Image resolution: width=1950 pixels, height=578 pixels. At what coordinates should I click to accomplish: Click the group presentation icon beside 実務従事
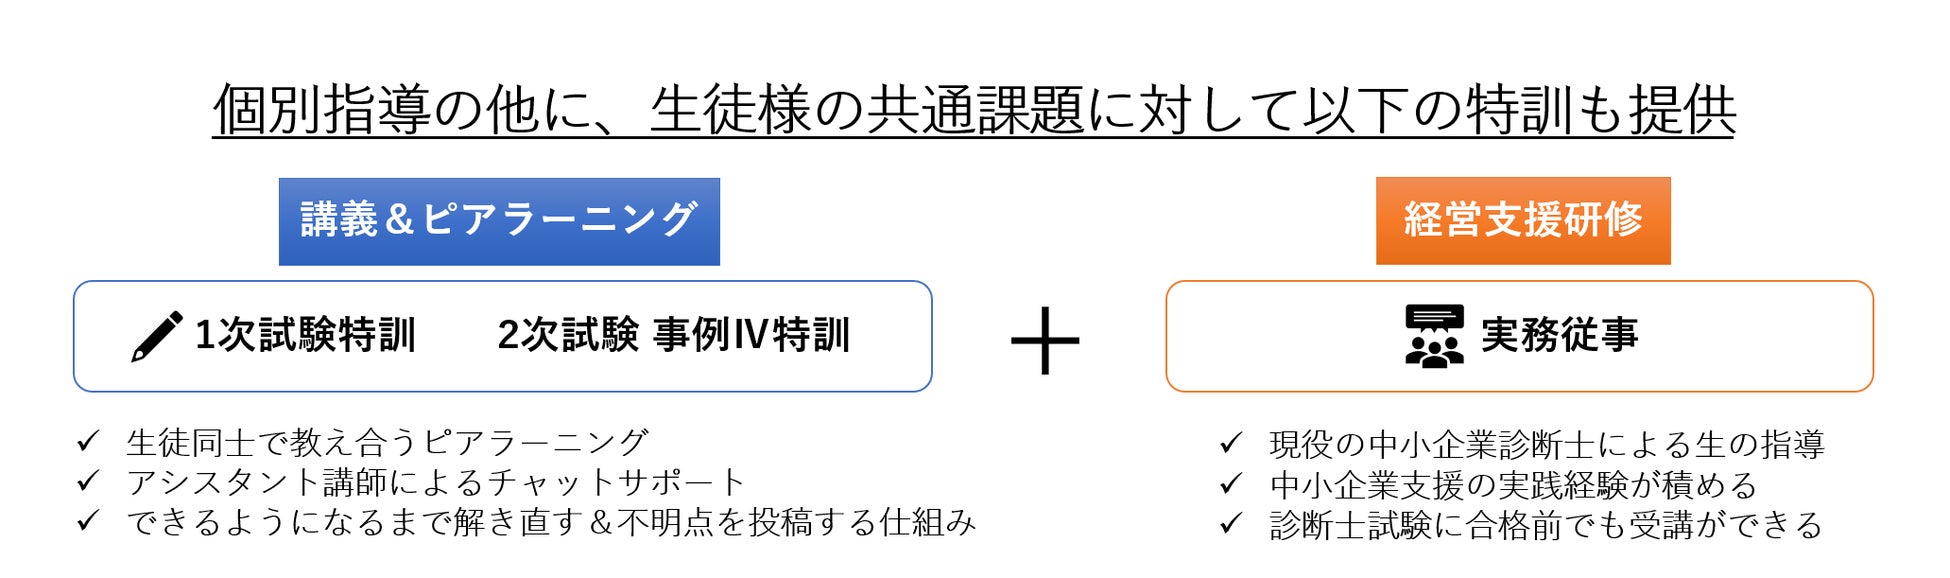(1434, 336)
